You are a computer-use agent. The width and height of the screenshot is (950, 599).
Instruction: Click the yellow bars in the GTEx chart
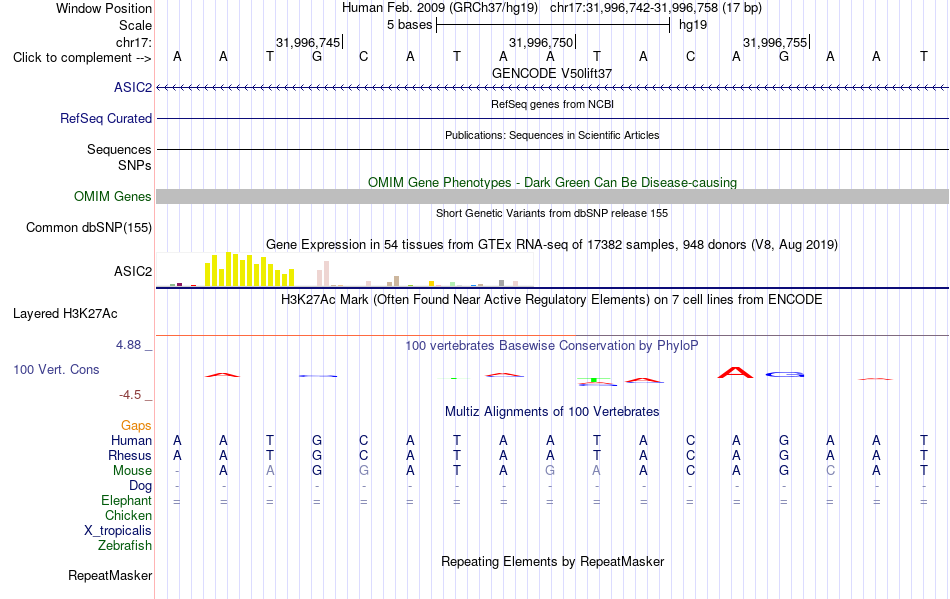tap(250, 270)
